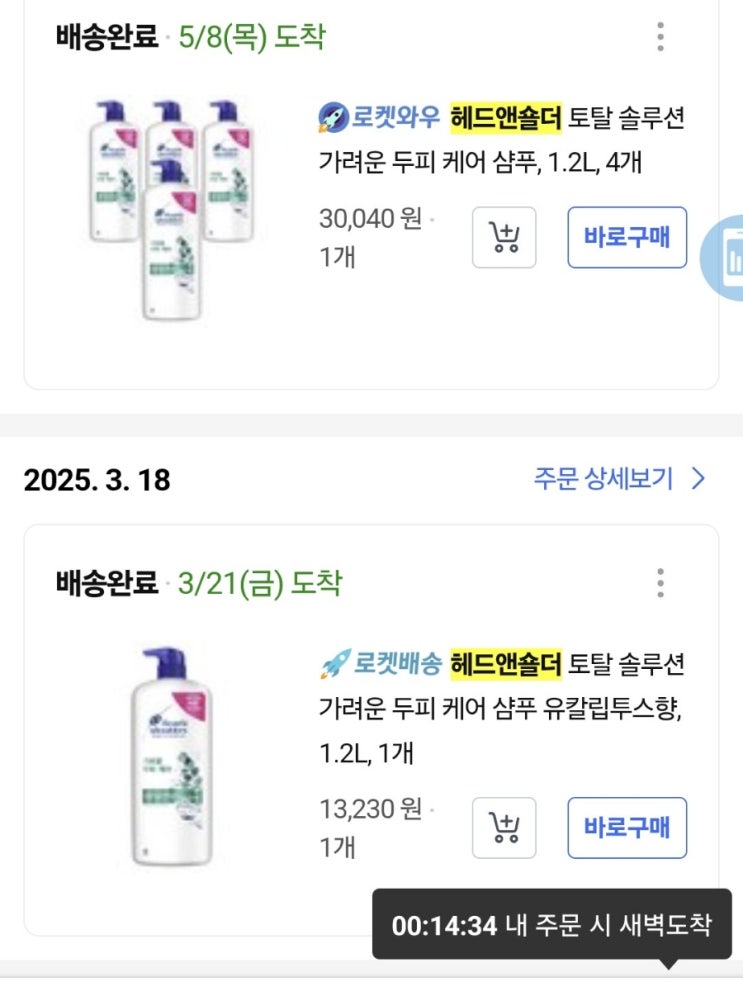Add the 4-pack shampoo to cart
743x982 pixels.
(x=504, y=238)
